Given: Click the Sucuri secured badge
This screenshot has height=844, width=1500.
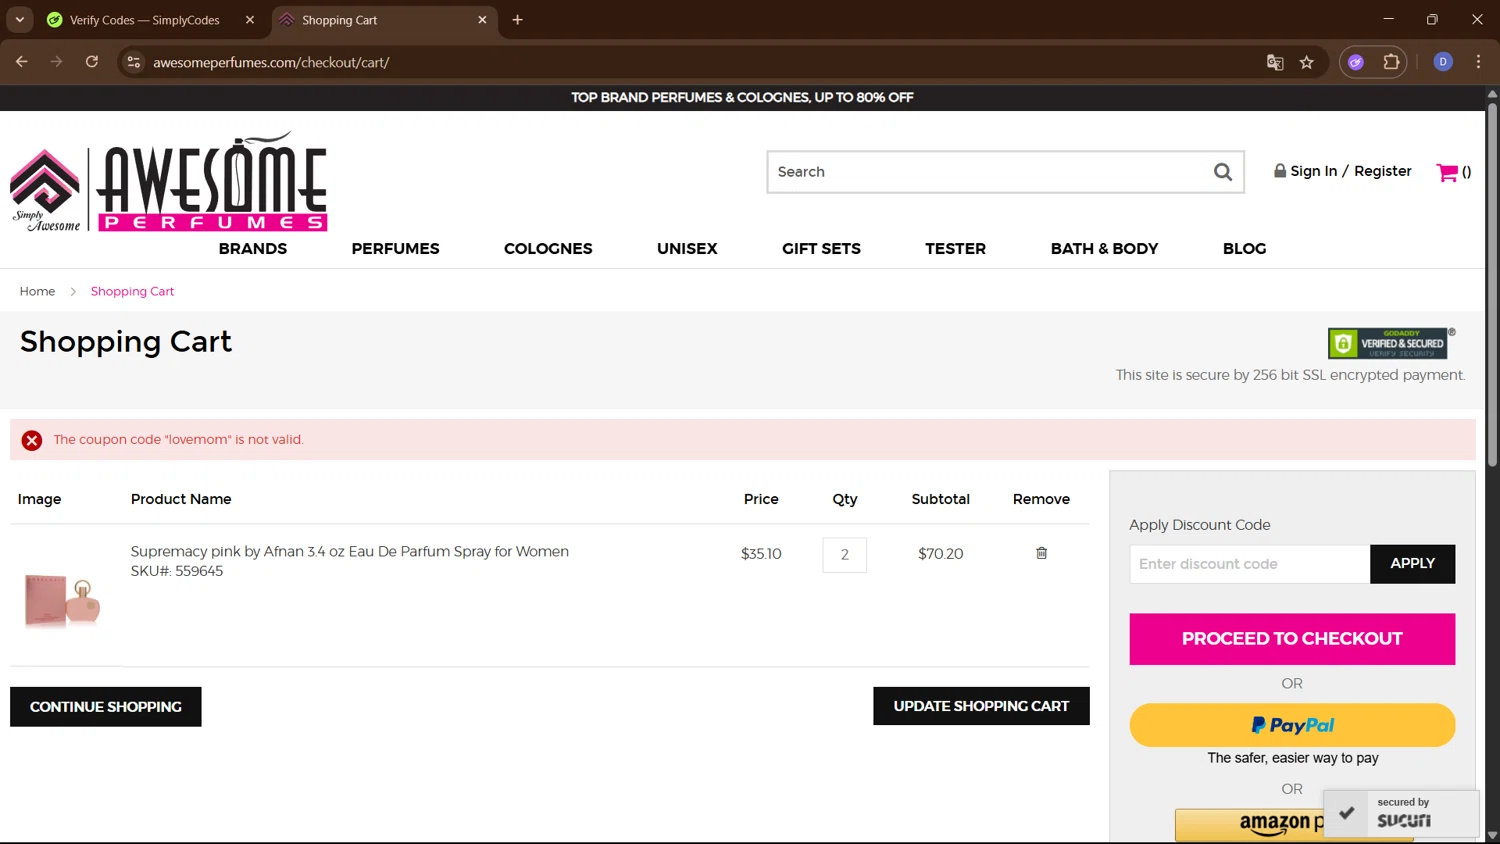Looking at the screenshot, I should click(x=1401, y=813).
